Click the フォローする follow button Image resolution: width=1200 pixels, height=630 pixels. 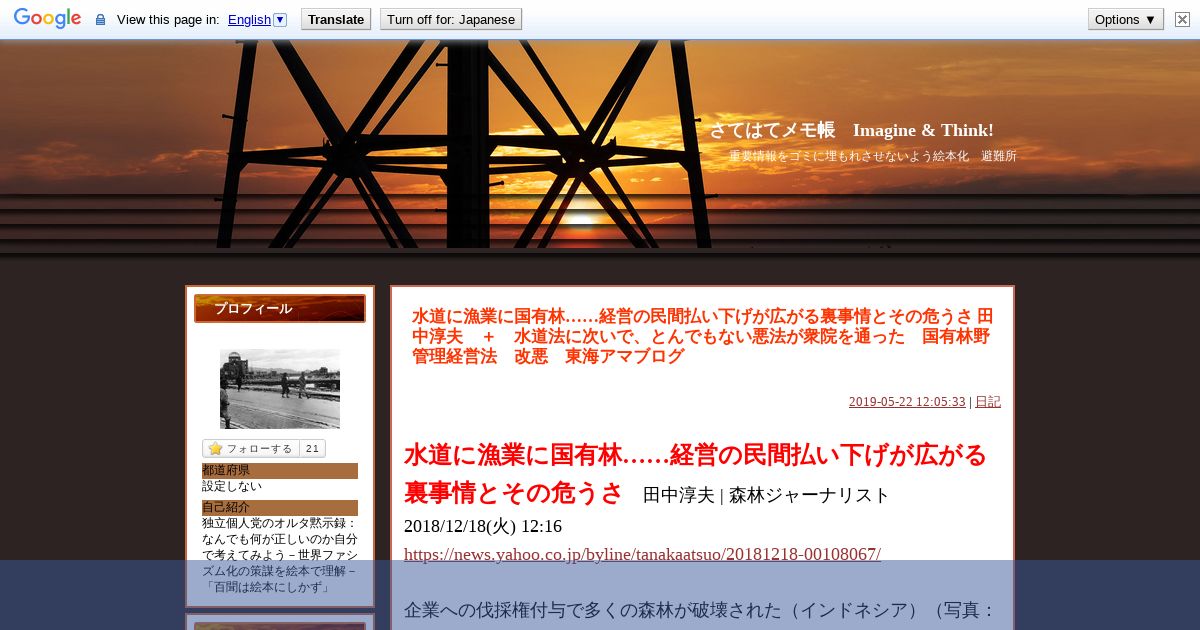[251, 449]
